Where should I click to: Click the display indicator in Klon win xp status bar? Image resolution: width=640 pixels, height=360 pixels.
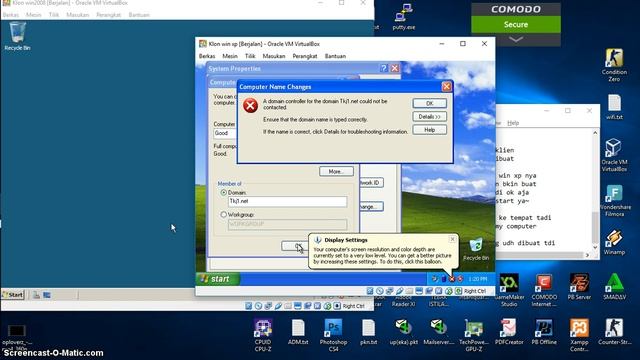click(x=419, y=291)
